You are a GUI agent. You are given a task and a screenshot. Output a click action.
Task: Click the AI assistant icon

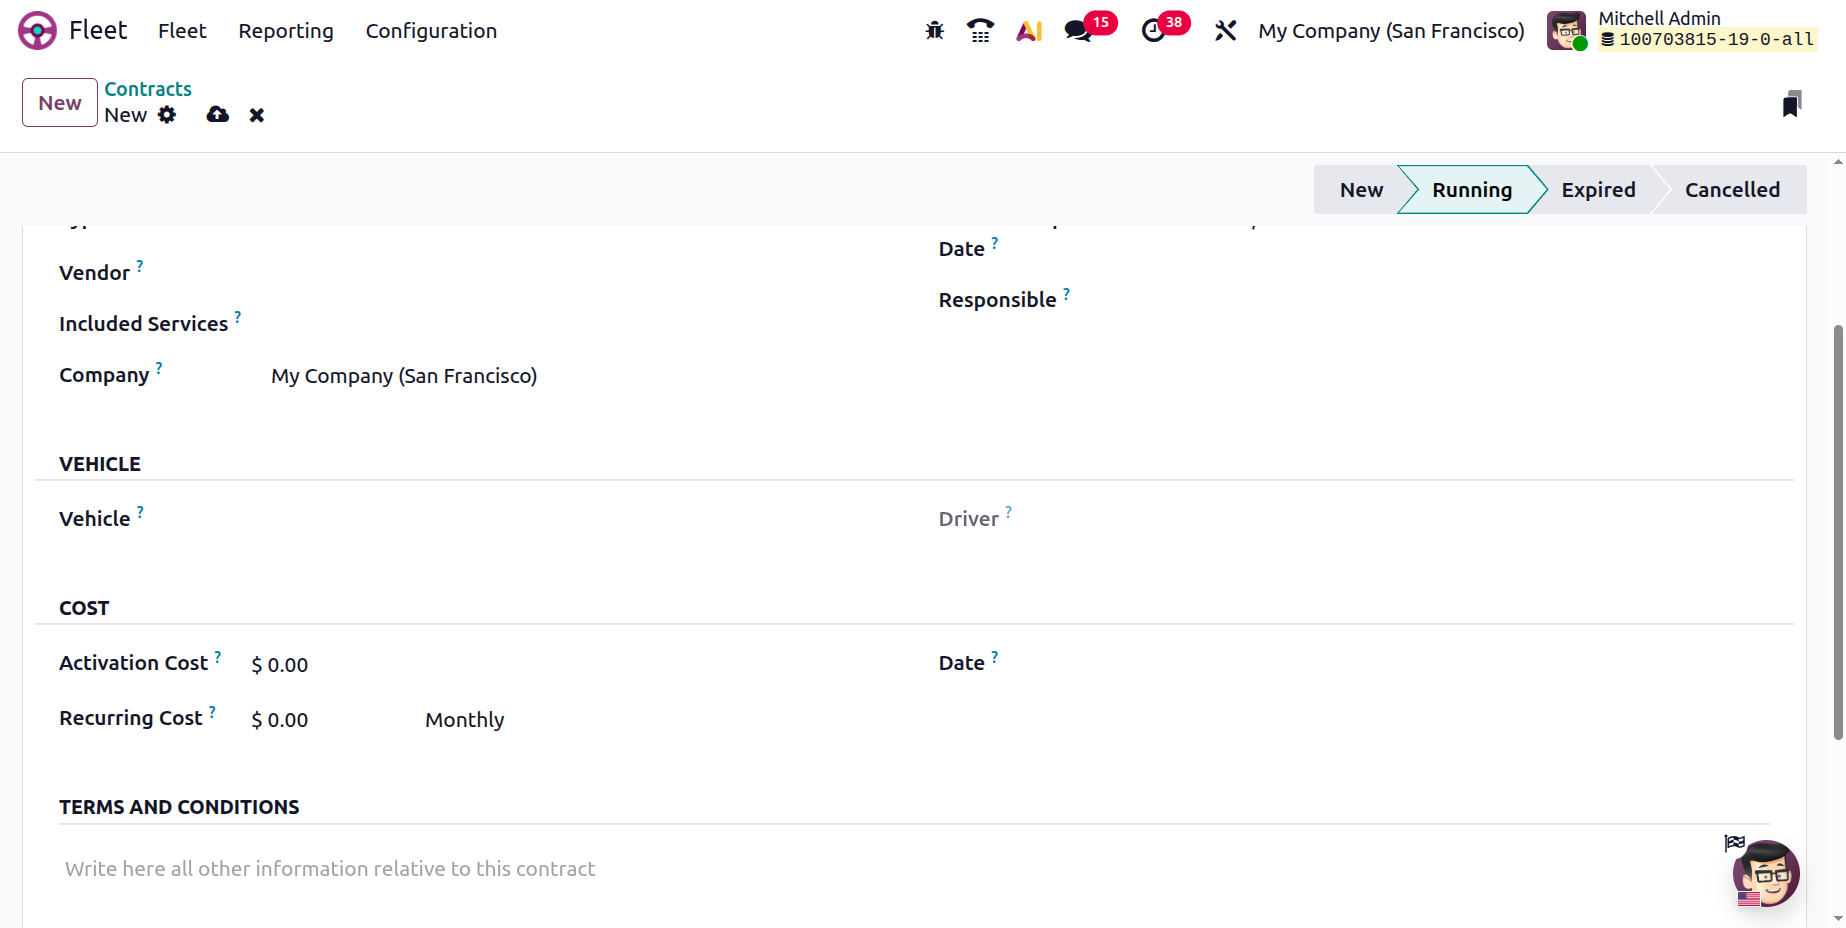pos(1029,31)
